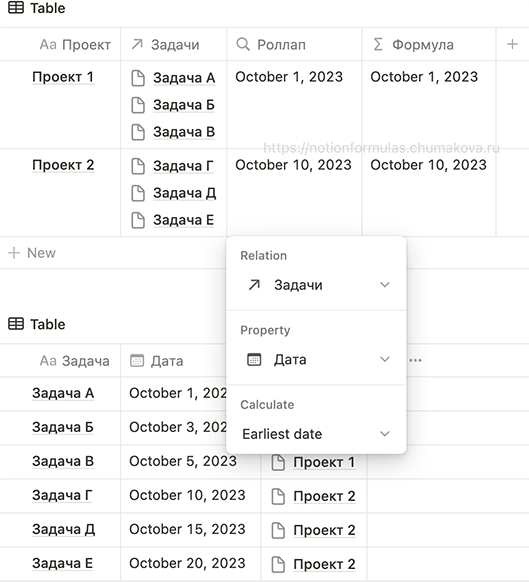Screen dimensions: 529x582
Task: Click the October 5, 2023 date cell
Action: coord(190,461)
